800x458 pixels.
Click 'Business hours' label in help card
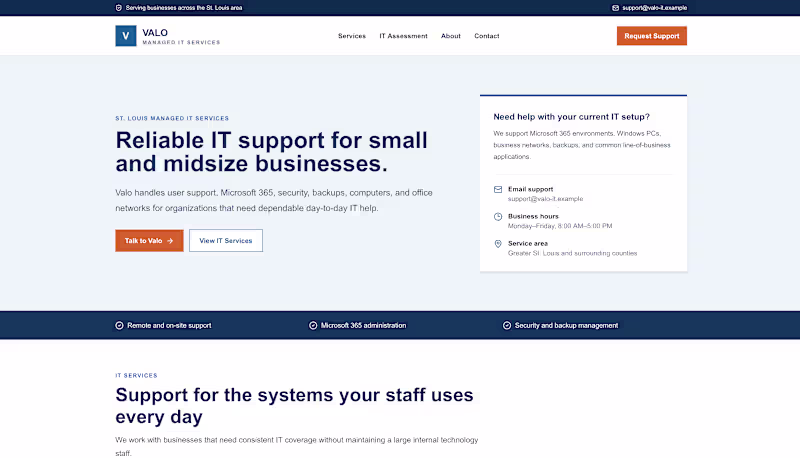pos(533,216)
